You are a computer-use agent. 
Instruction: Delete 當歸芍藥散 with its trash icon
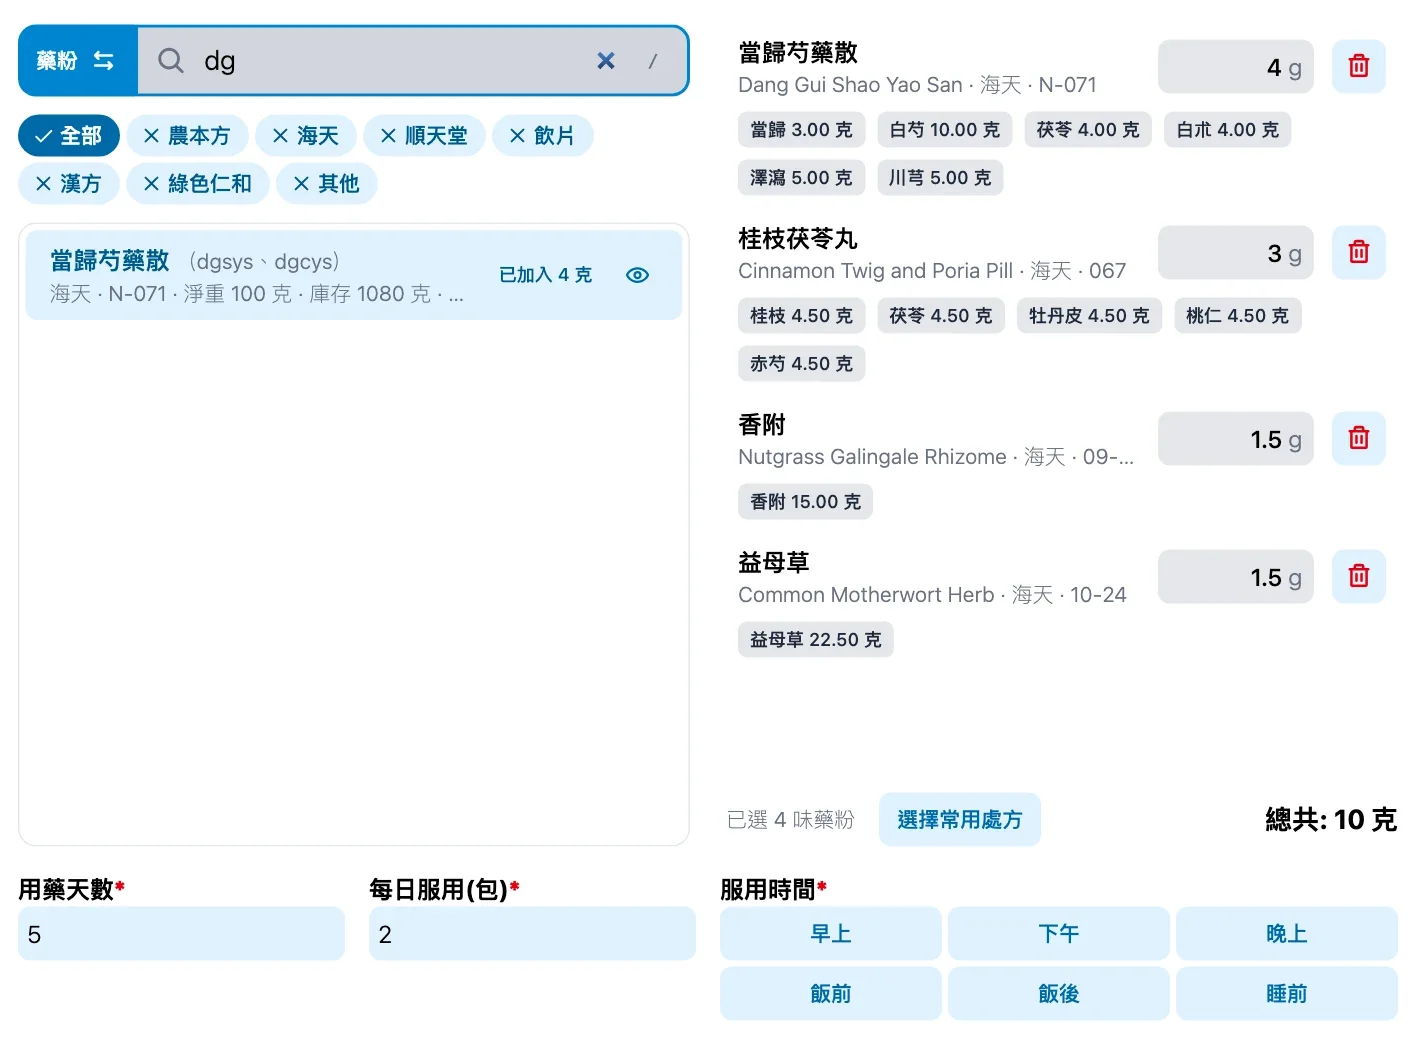point(1359,66)
